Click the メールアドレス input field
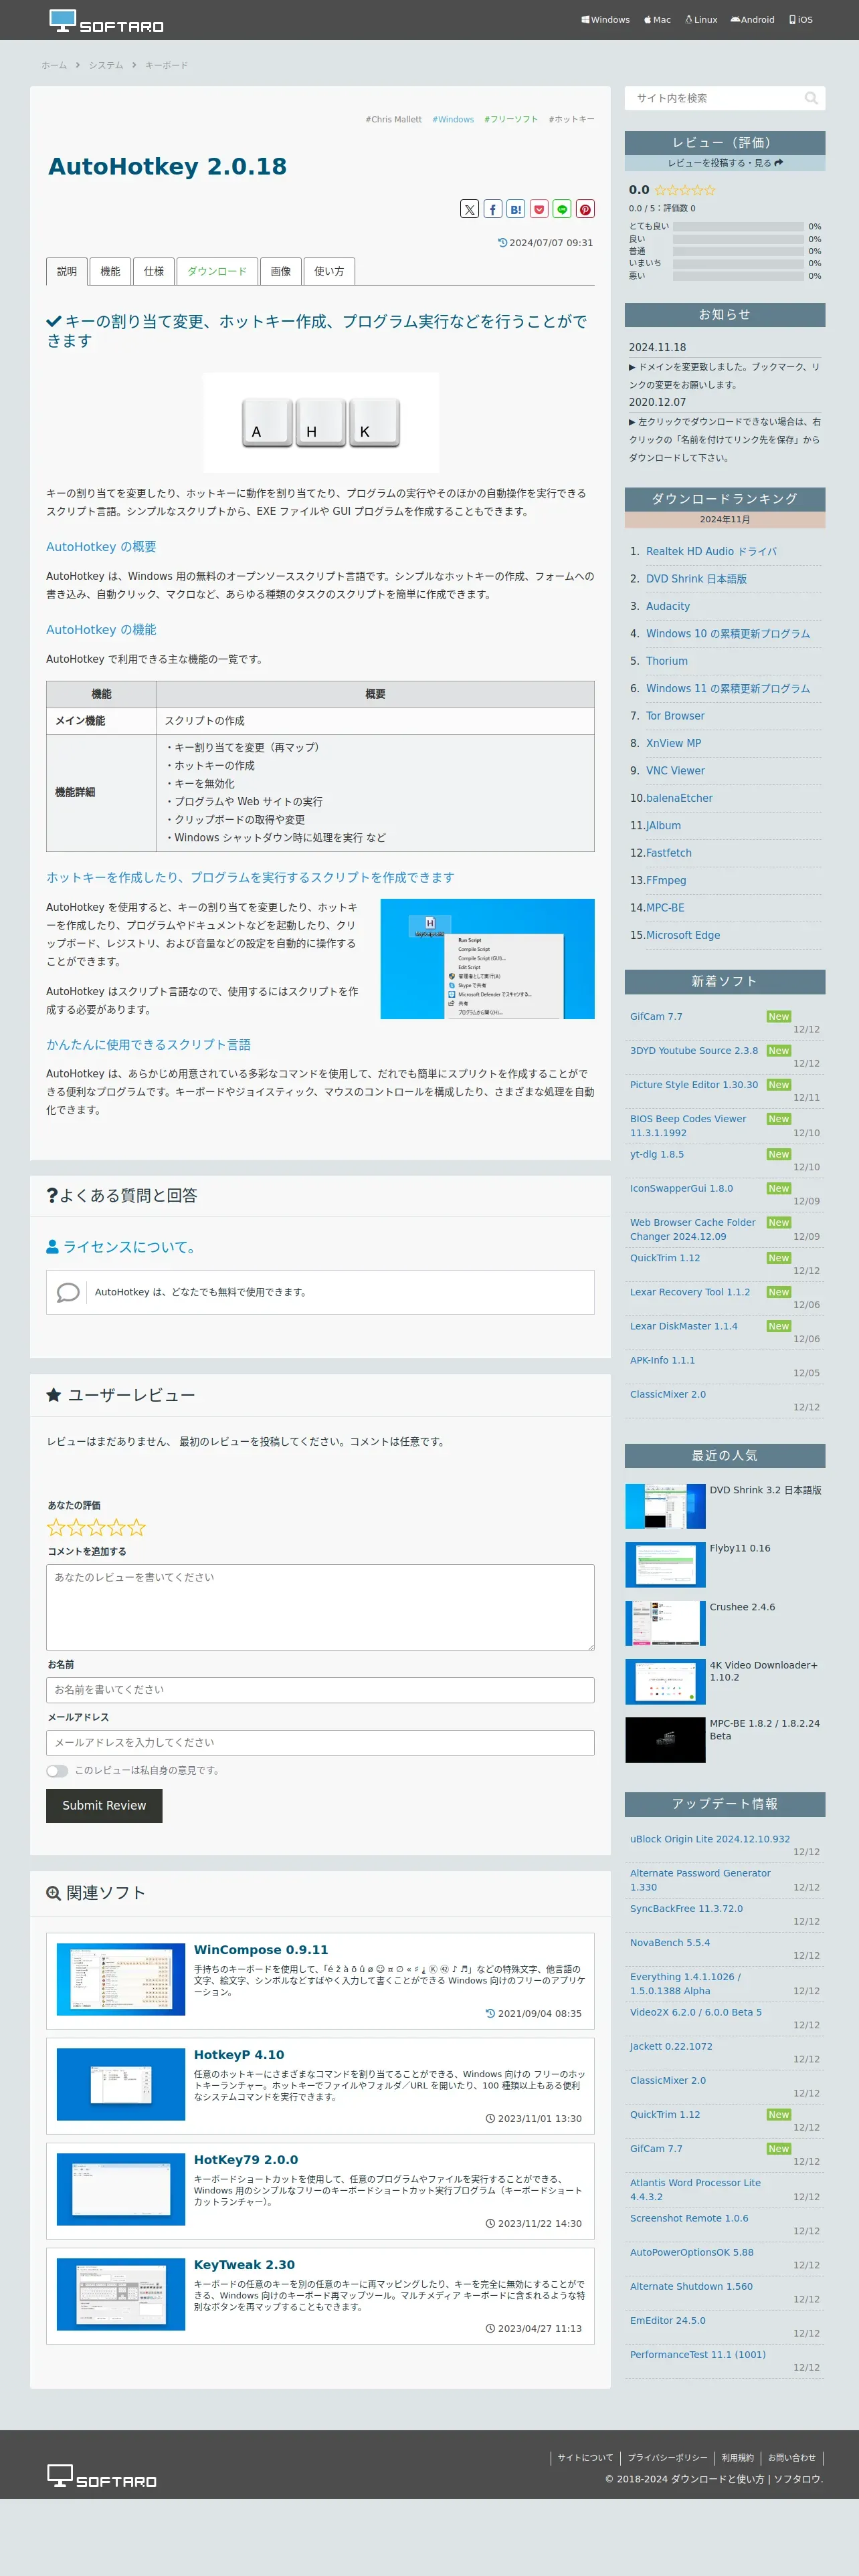The height and width of the screenshot is (2576, 859). tap(320, 1742)
